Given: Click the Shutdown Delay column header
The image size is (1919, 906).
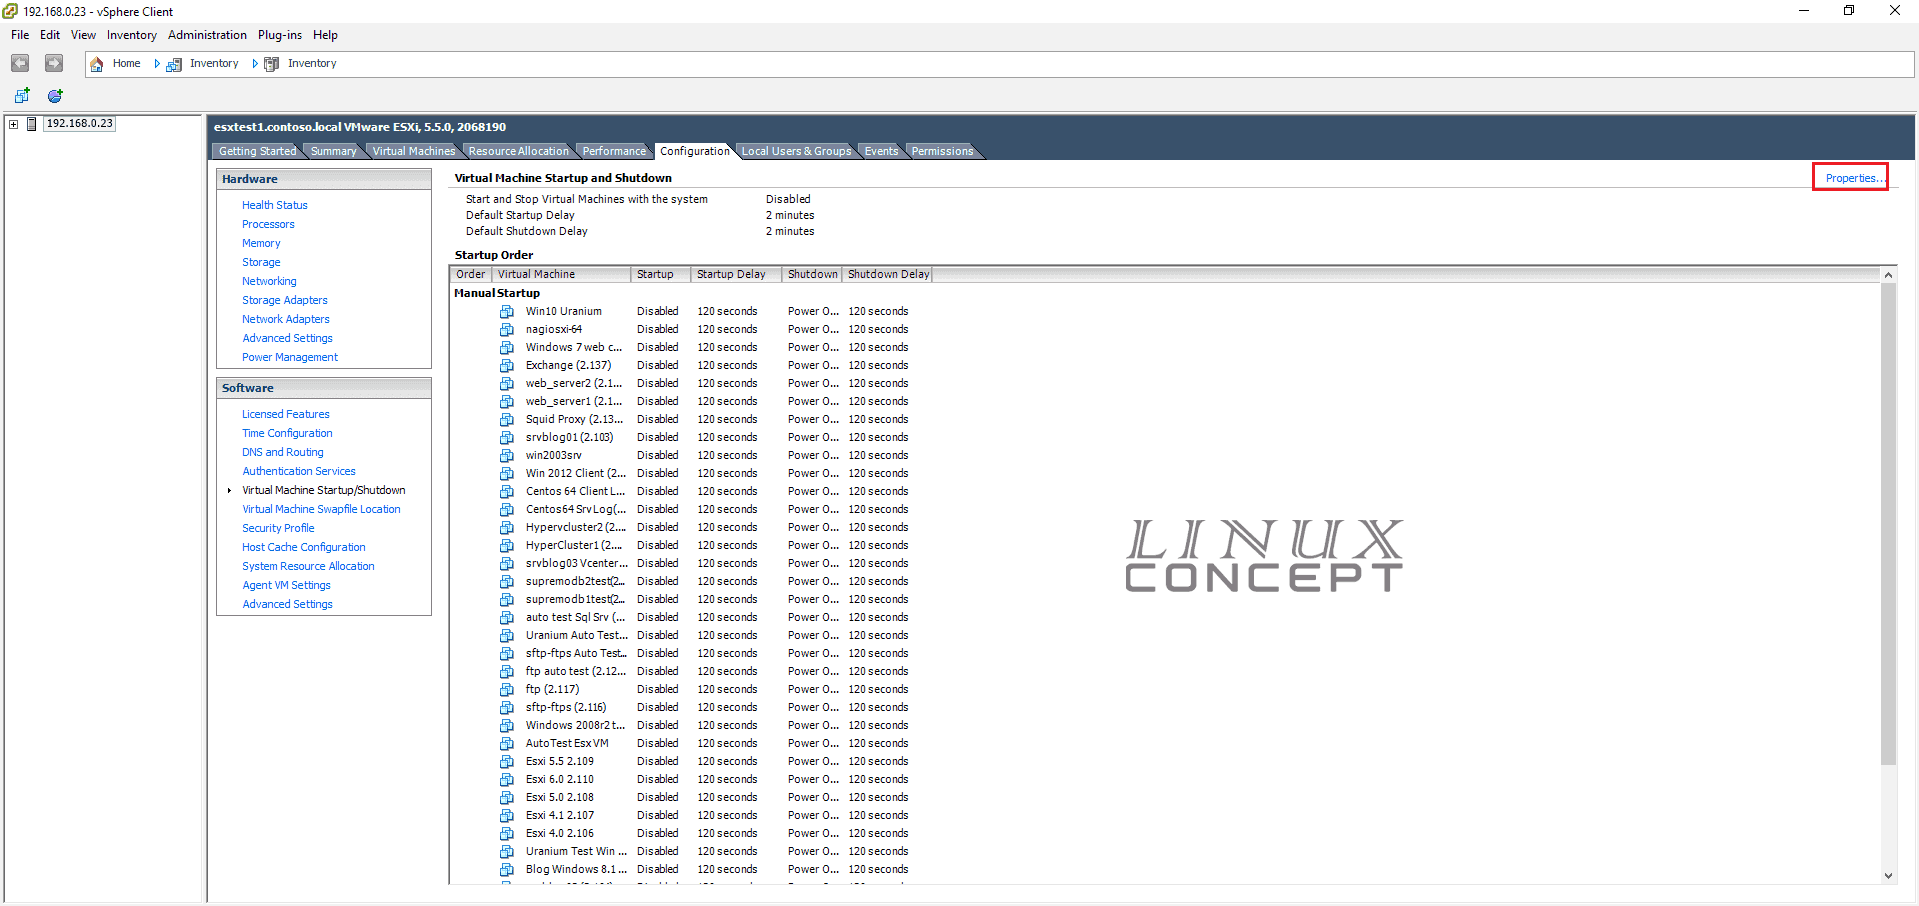Looking at the screenshot, I should pos(887,274).
